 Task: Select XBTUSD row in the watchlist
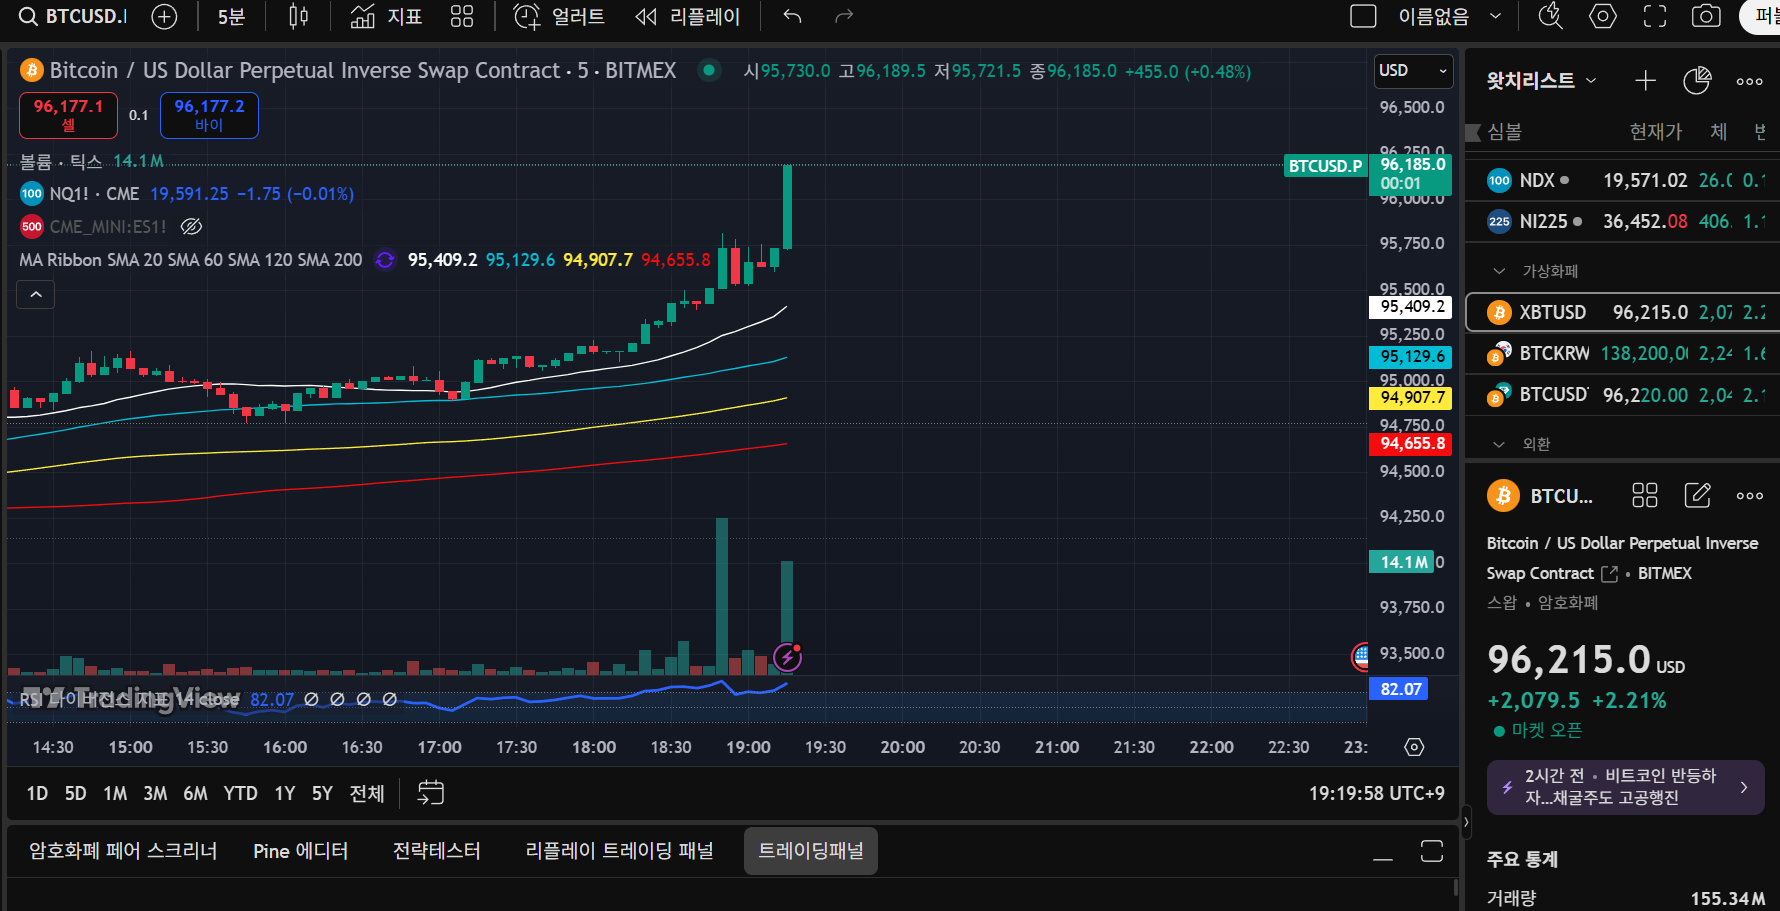1620,312
